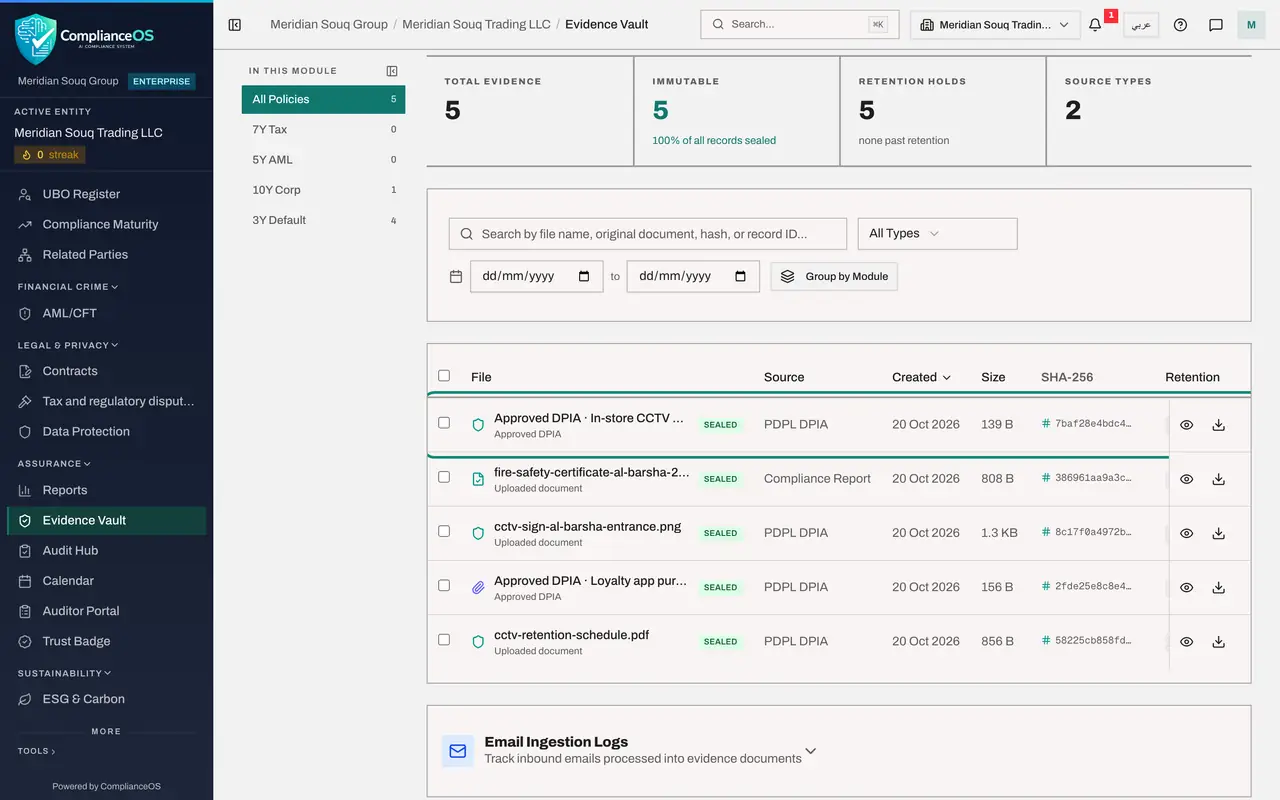Go to UBO Register in the sidebar

[106, 194]
